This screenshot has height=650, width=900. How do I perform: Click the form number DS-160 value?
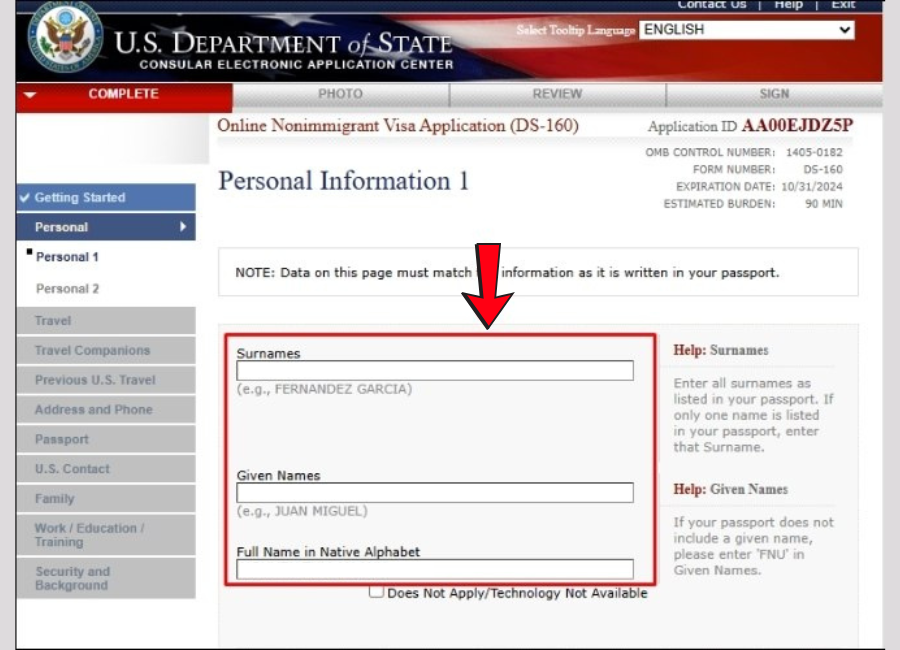[823, 170]
